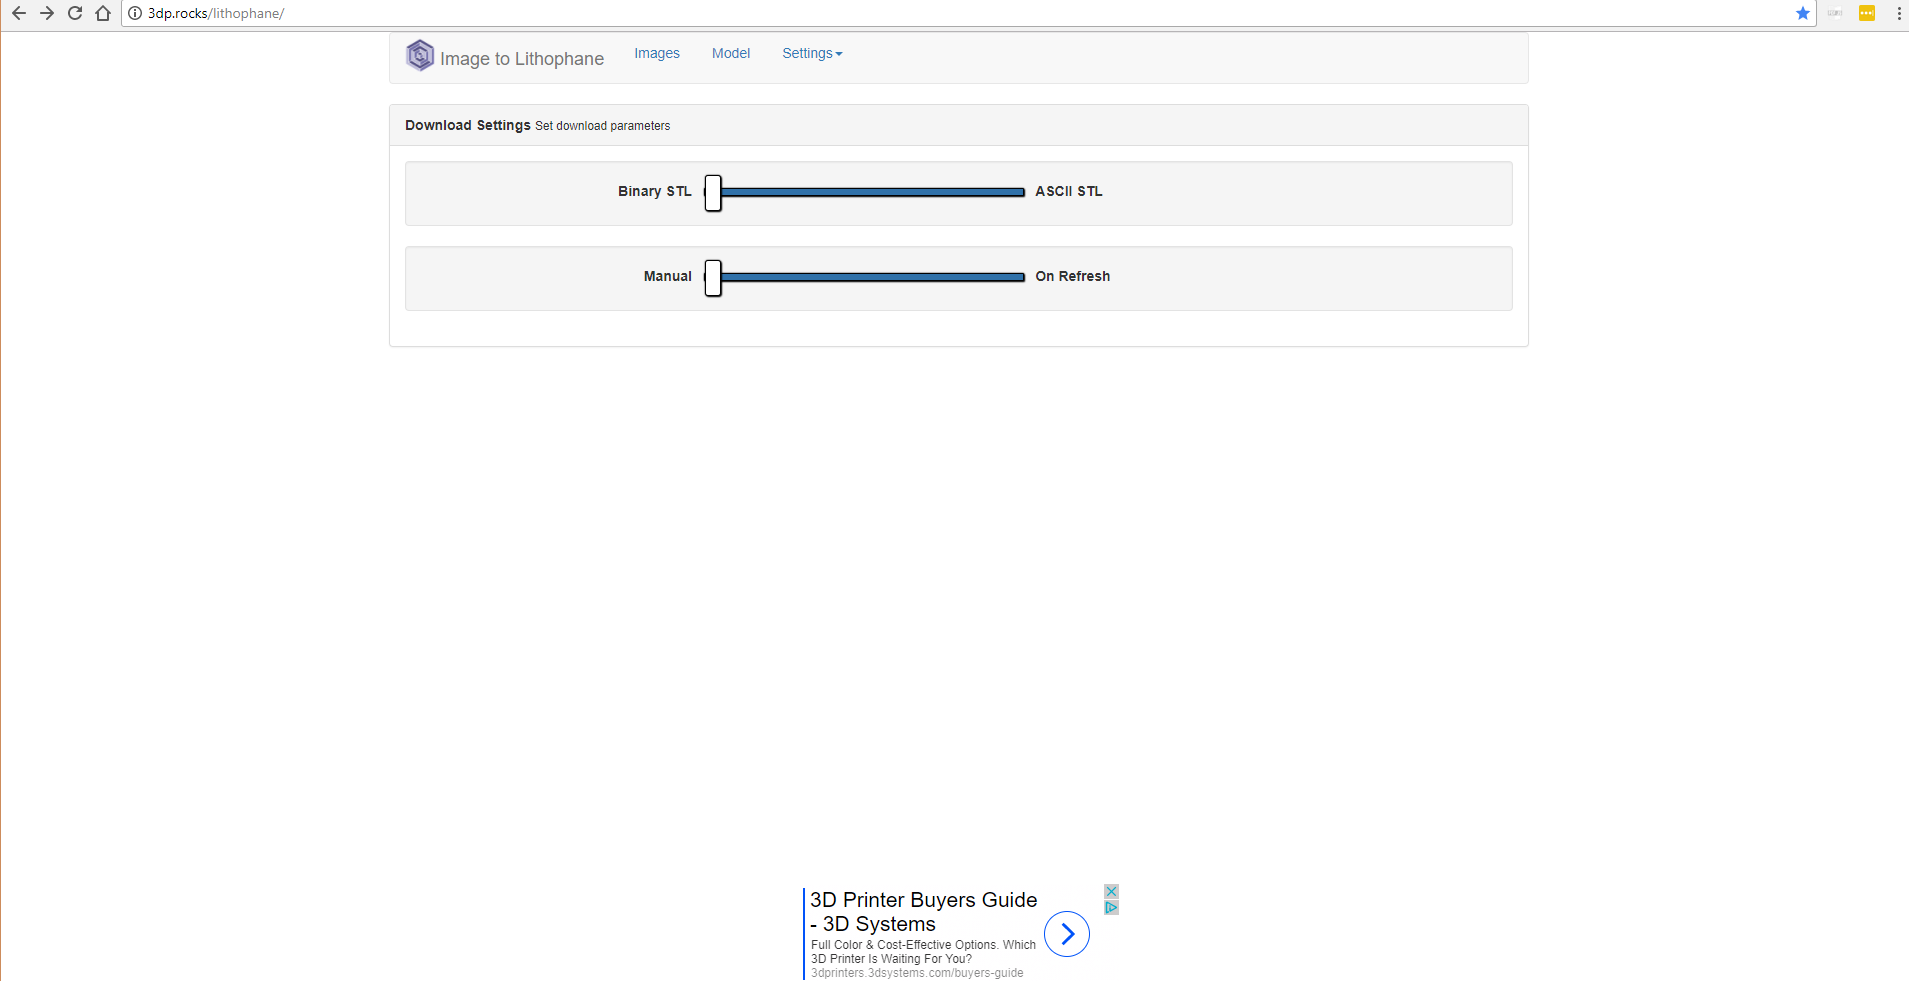This screenshot has height=981, width=1909.
Task: Go forward with browser forward arrow
Action: pos(46,13)
